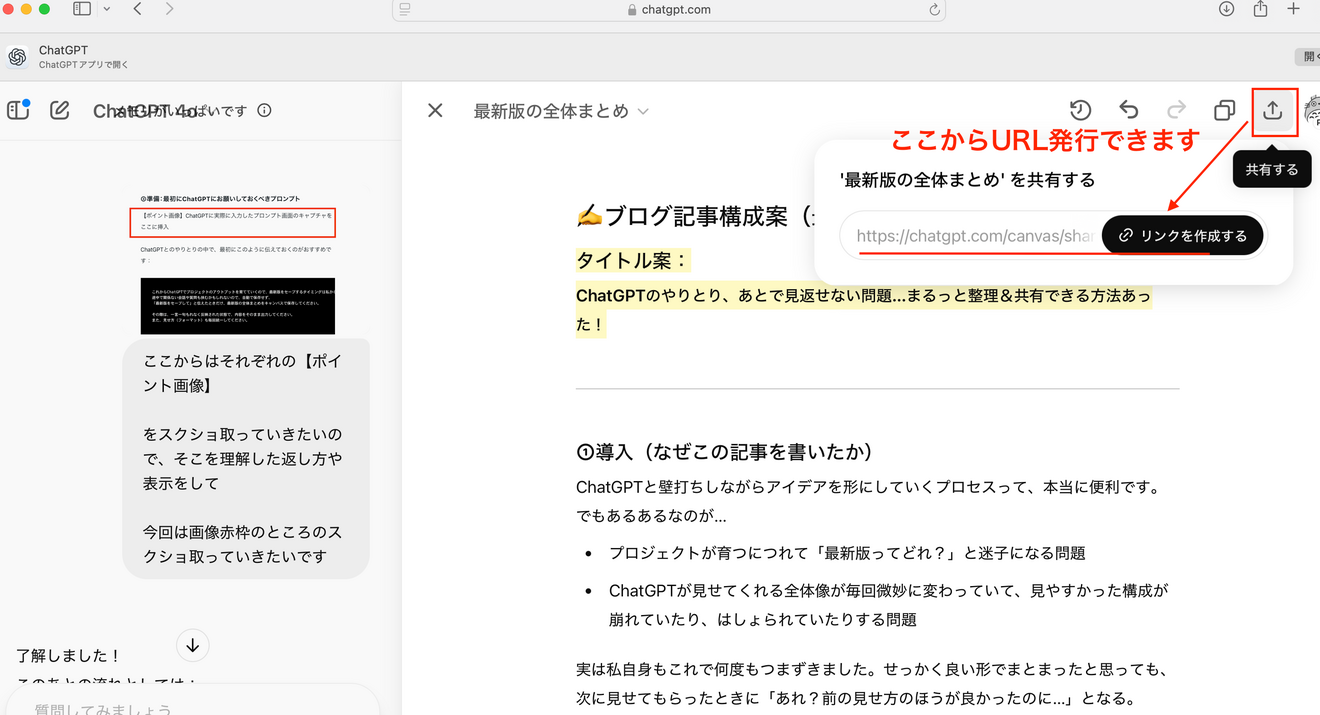Click the 開く button in app banner
This screenshot has width=1320, height=715.
pyautogui.click(x=1308, y=57)
